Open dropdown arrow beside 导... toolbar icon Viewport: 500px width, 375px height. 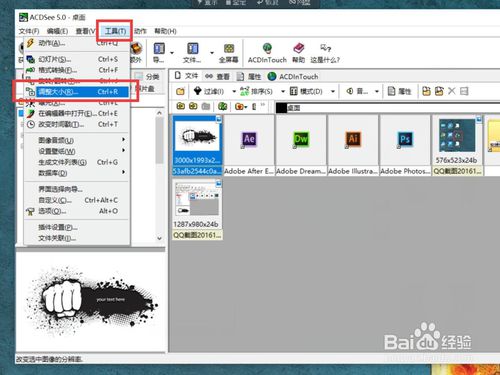(x=172, y=53)
